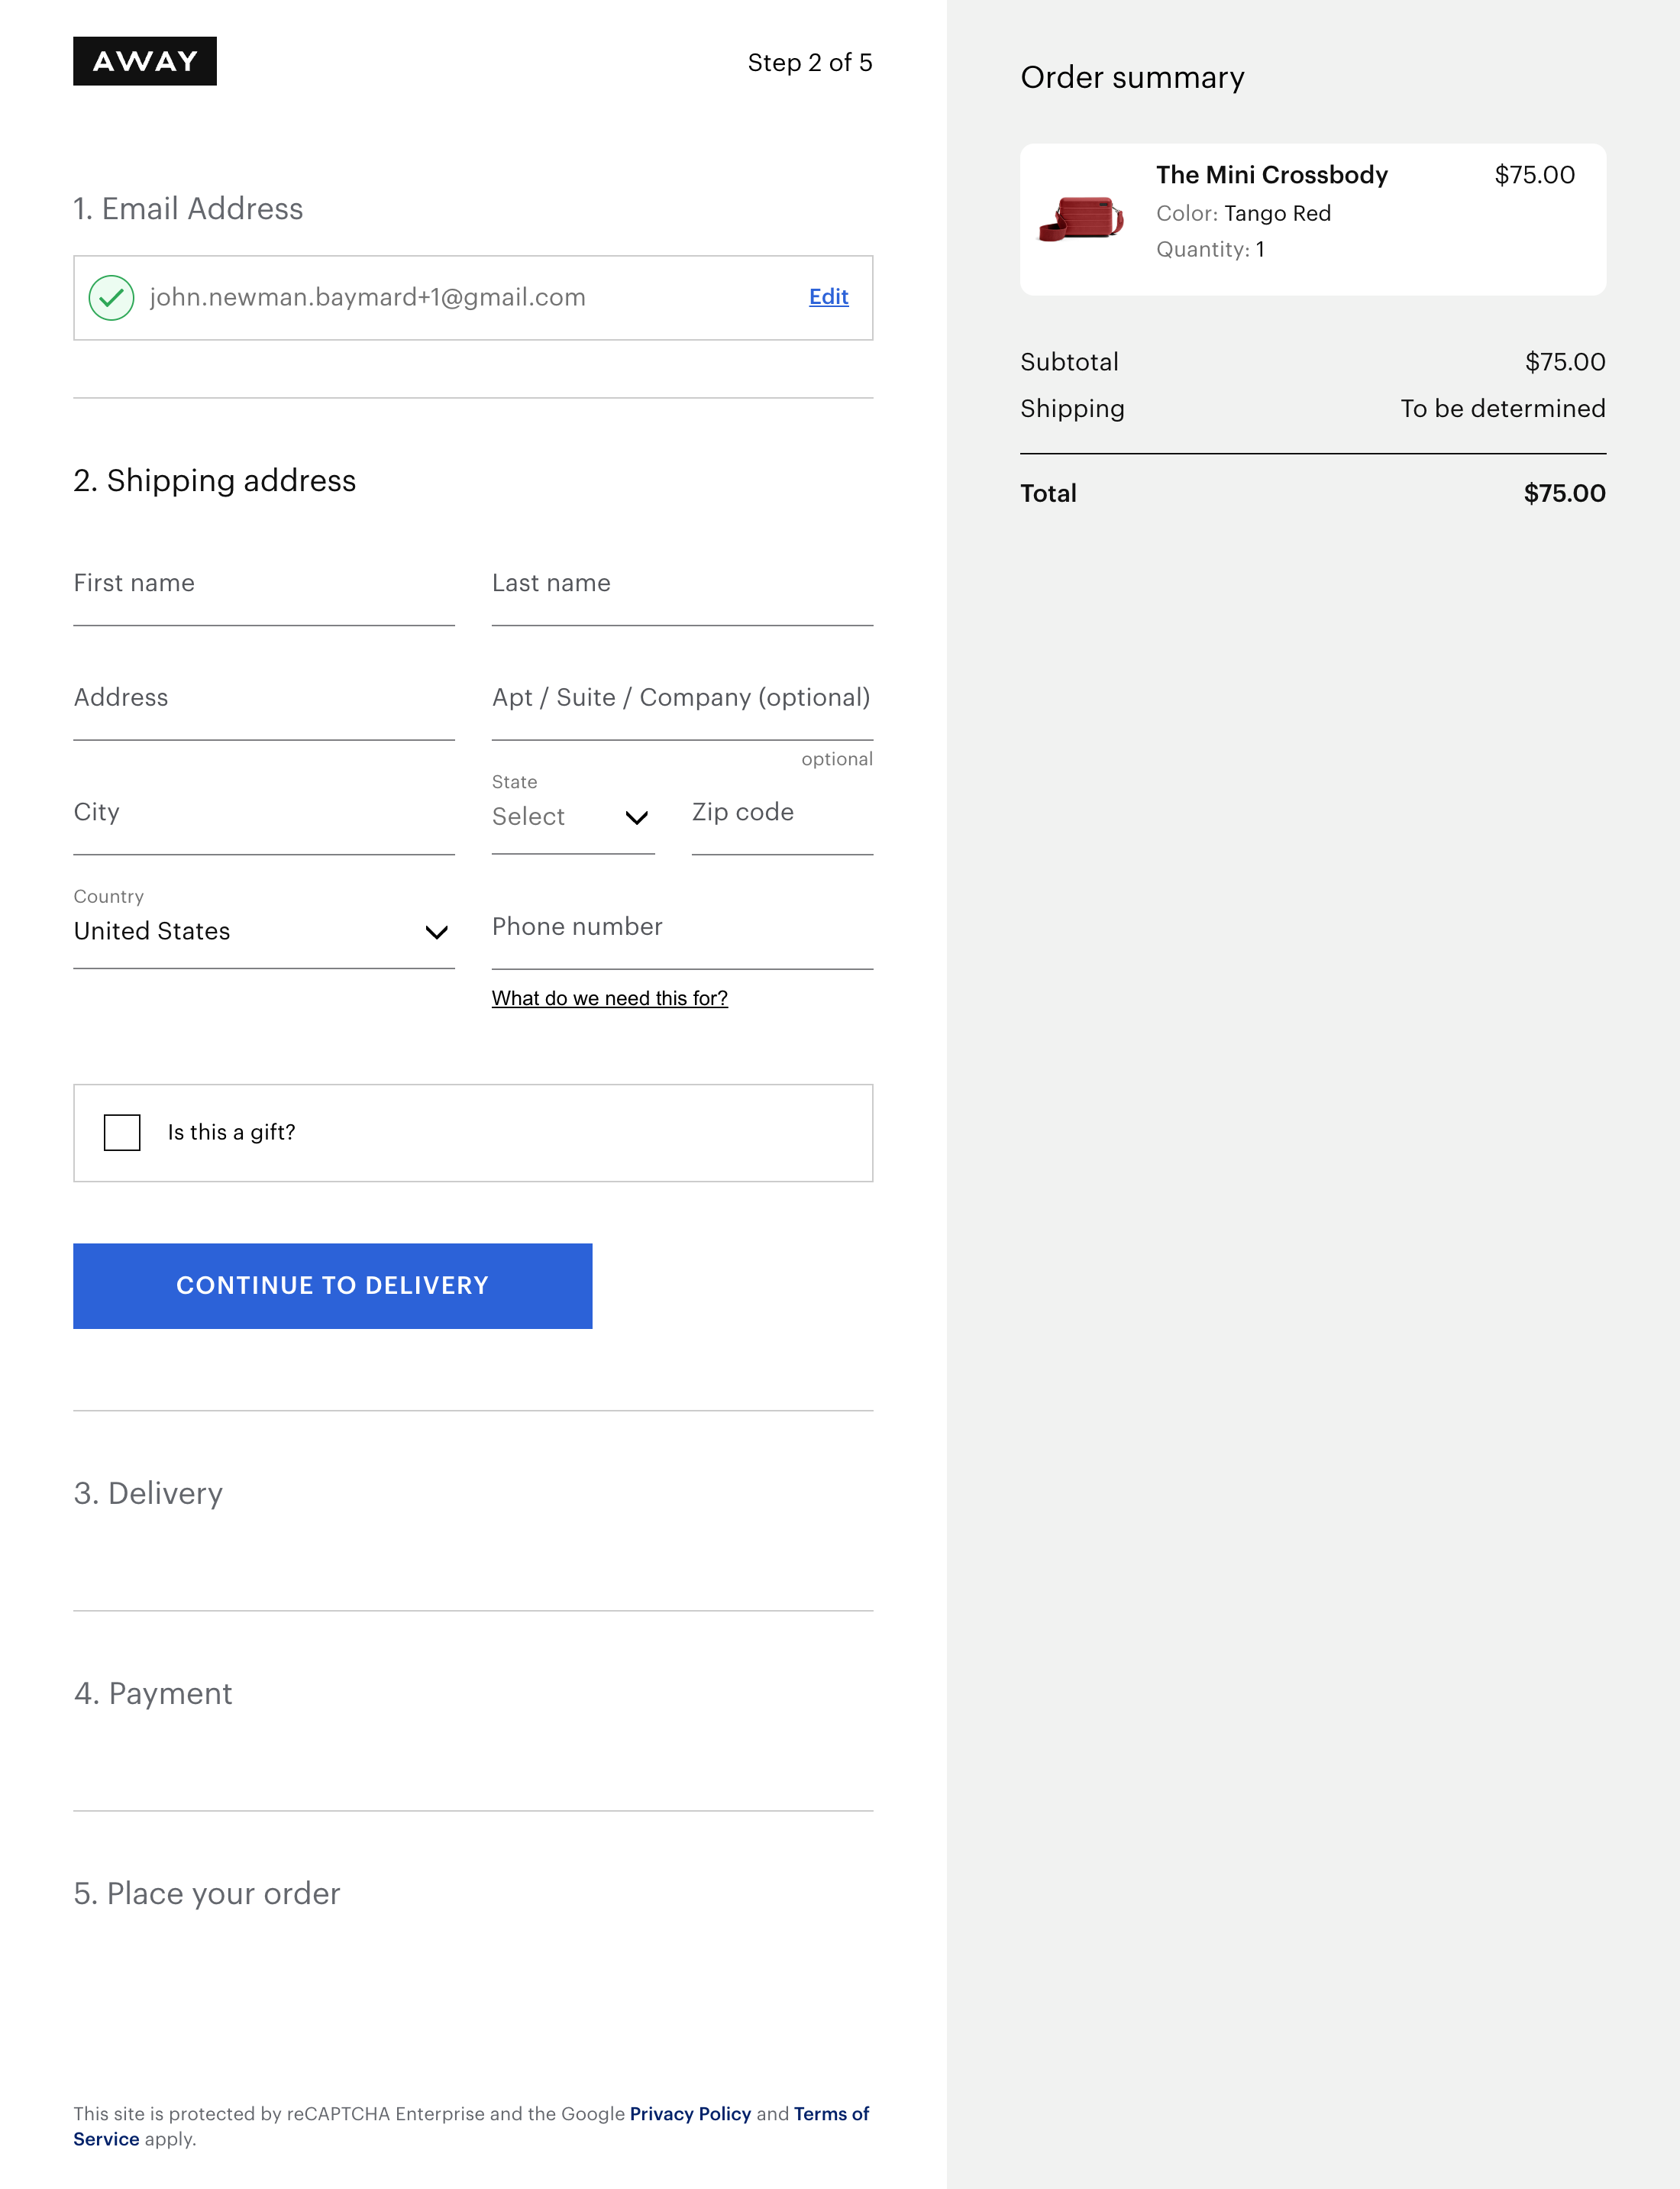Screen dimensions: 1680x2189
Task: Click the State dropdown chevron arrow
Action: click(x=636, y=818)
